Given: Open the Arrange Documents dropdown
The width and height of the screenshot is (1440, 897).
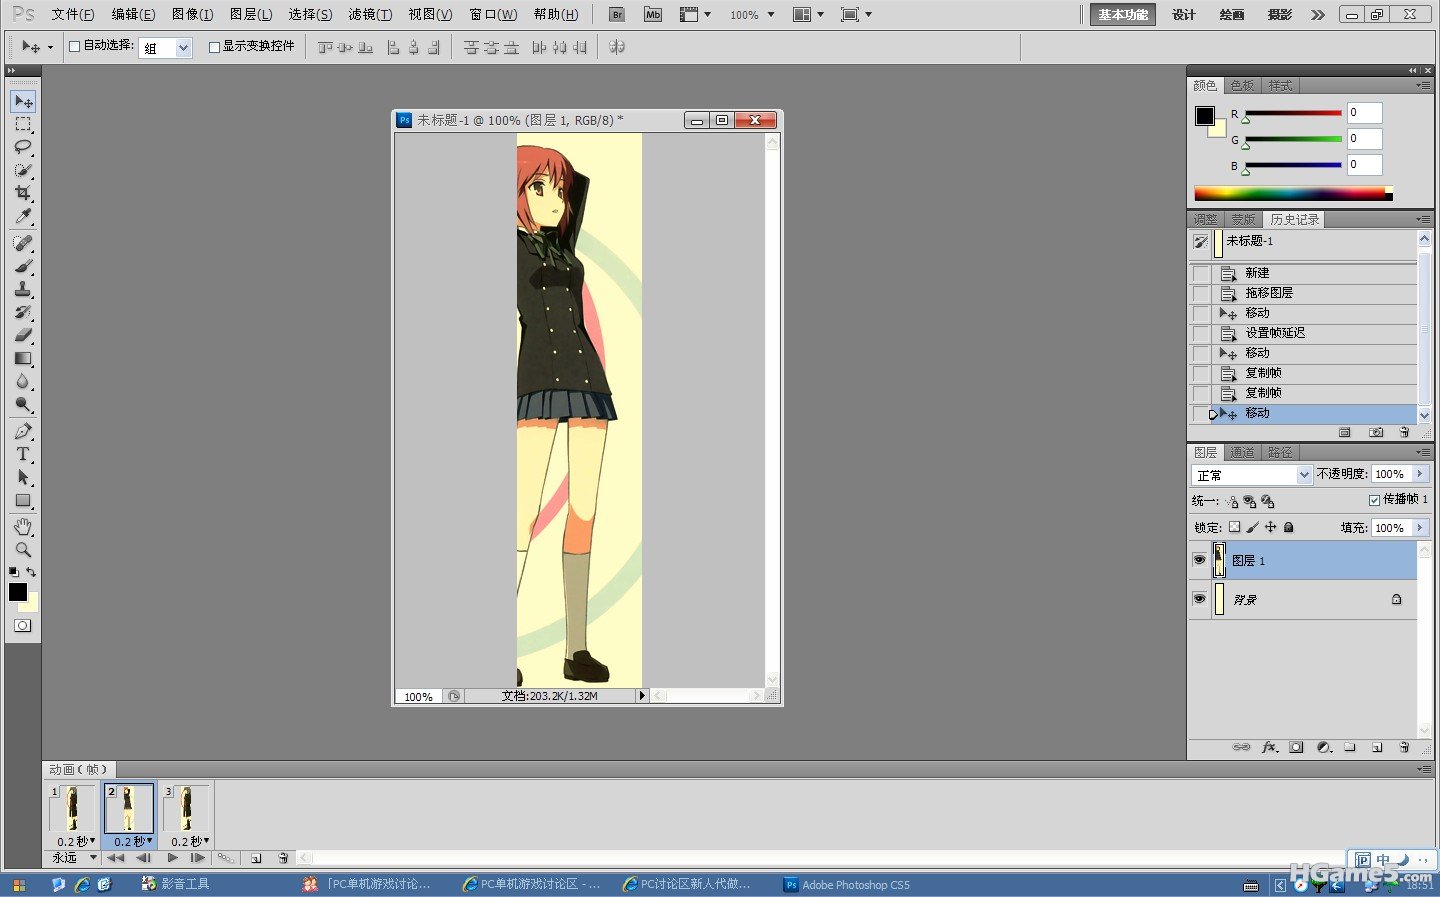Looking at the screenshot, I should (808, 15).
